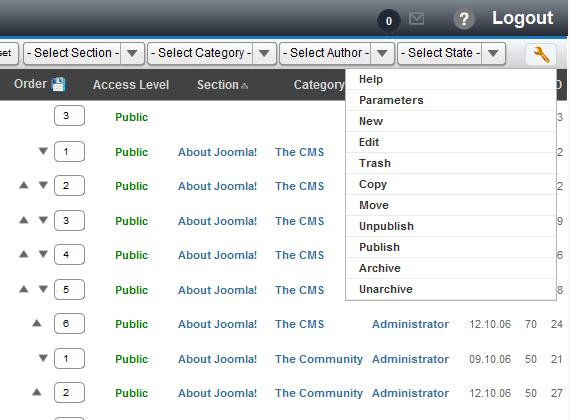569x420 pixels.
Task: Open the help question mark icon
Action: pyautogui.click(x=464, y=19)
